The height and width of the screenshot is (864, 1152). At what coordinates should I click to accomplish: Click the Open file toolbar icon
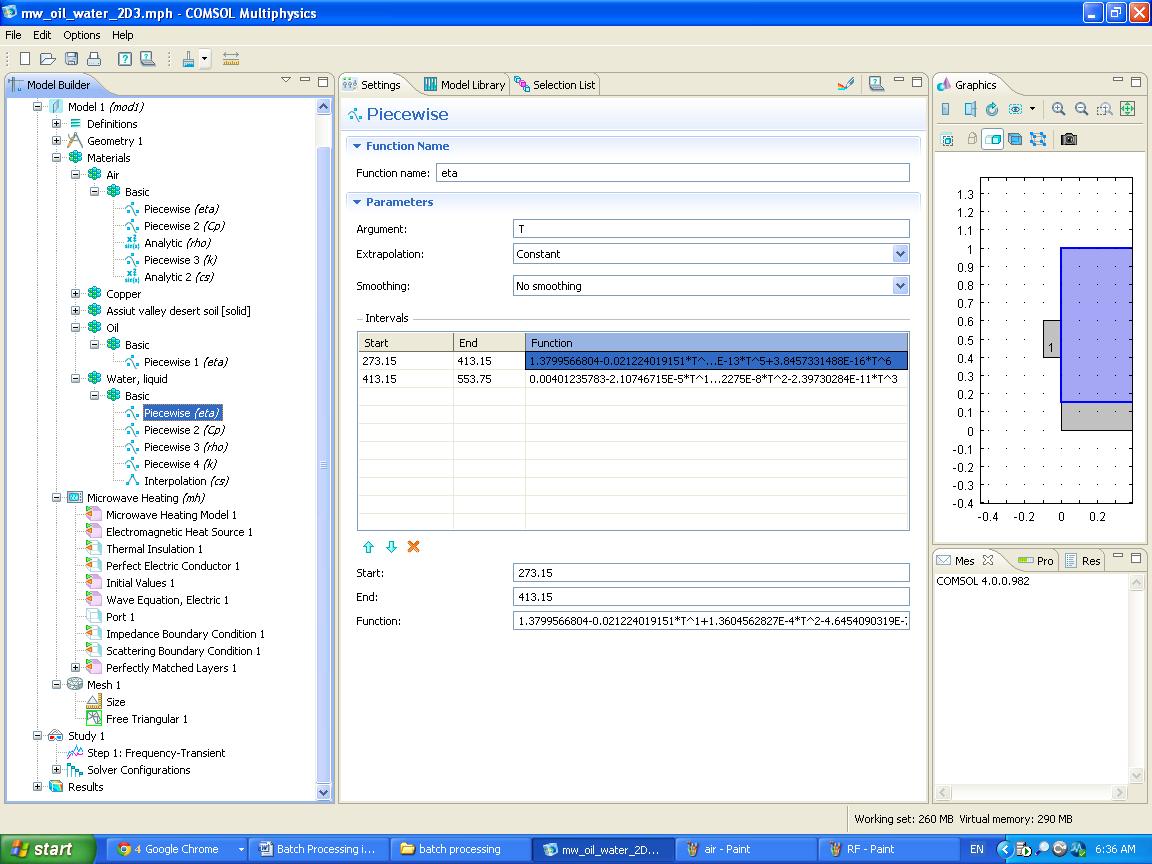coord(48,59)
